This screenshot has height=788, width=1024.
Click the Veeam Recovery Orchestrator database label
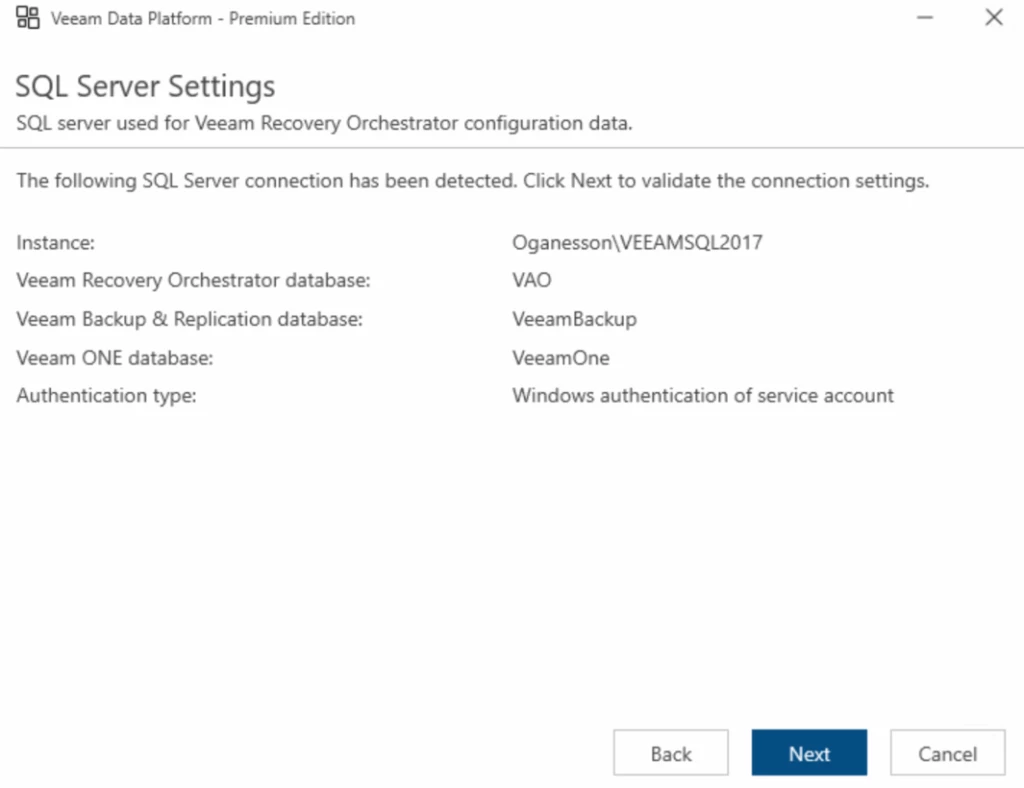(193, 281)
